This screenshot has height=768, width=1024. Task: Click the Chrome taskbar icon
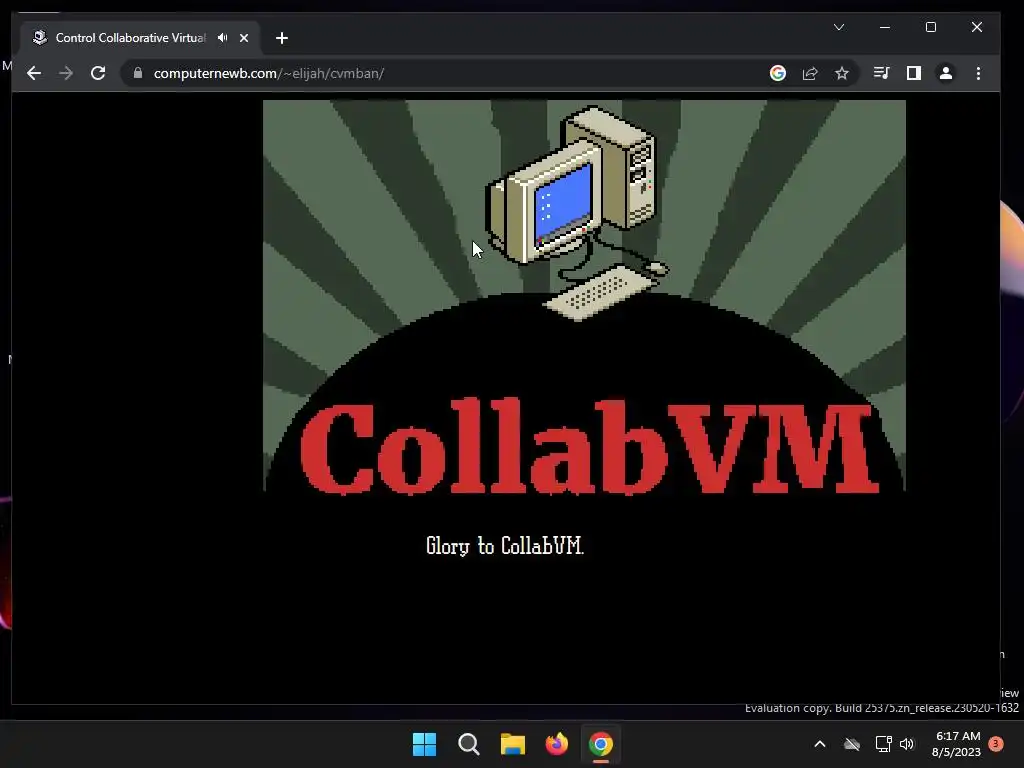(x=601, y=744)
